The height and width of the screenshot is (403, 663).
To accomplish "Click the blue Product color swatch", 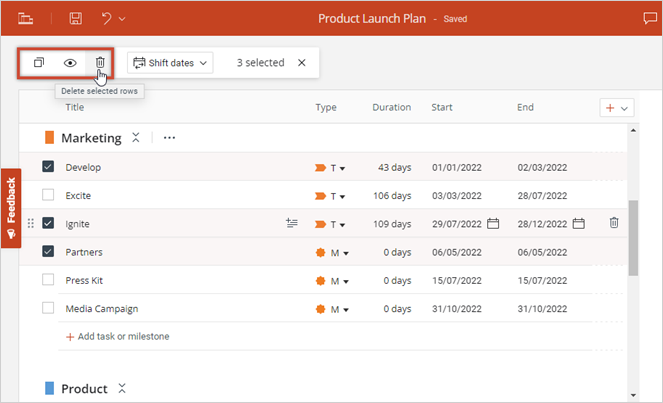I will [x=49, y=388].
